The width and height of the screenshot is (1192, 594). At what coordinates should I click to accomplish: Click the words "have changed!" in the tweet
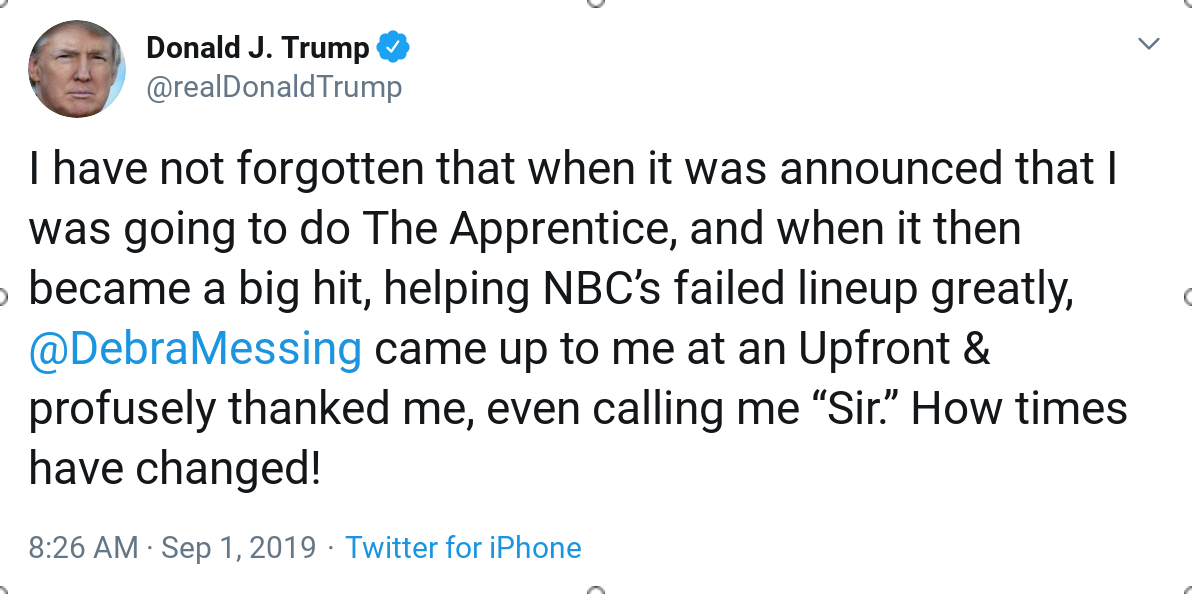175,468
